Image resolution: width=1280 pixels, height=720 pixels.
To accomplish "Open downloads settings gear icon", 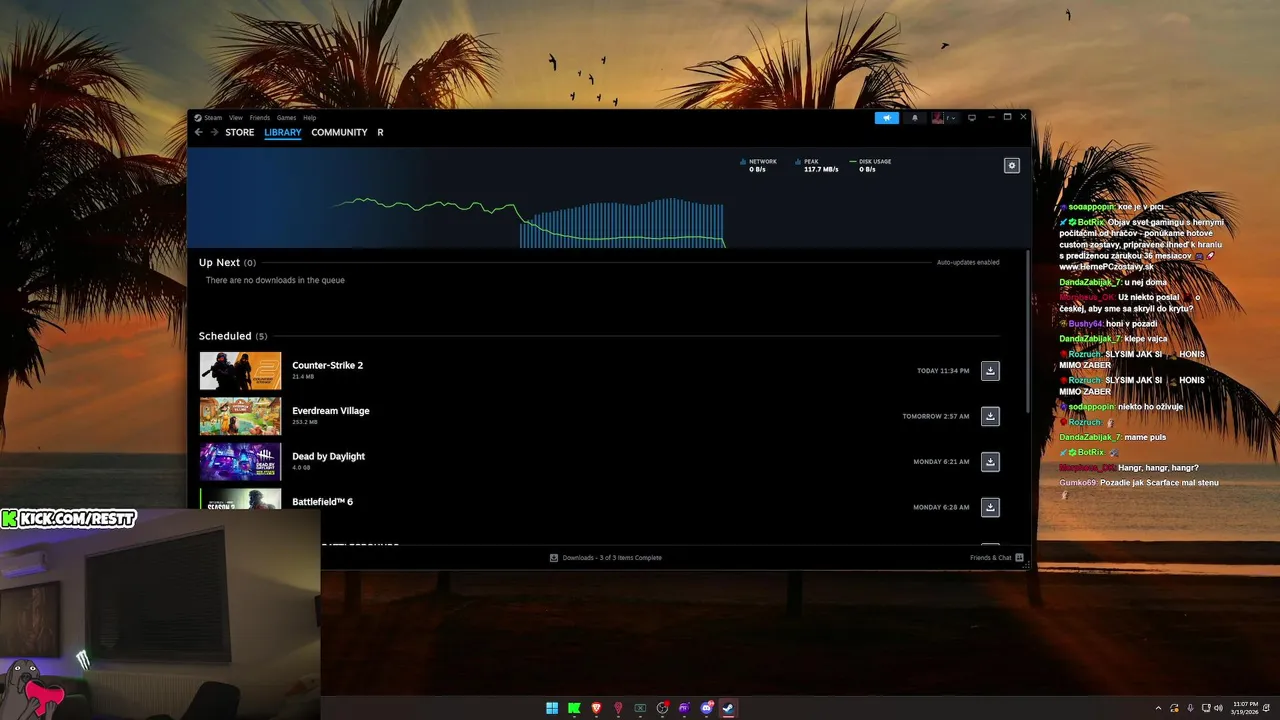I will [1012, 165].
